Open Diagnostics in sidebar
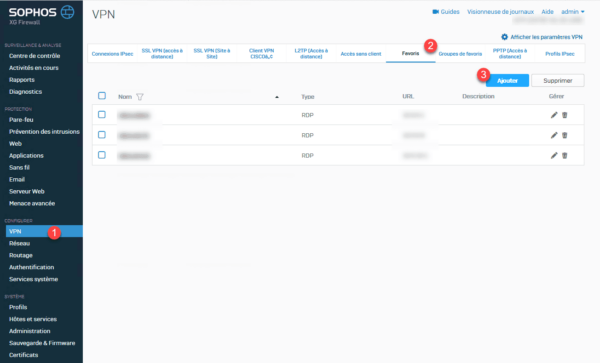Image resolution: width=600 pixels, height=363 pixels. click(x=25, y=92)
